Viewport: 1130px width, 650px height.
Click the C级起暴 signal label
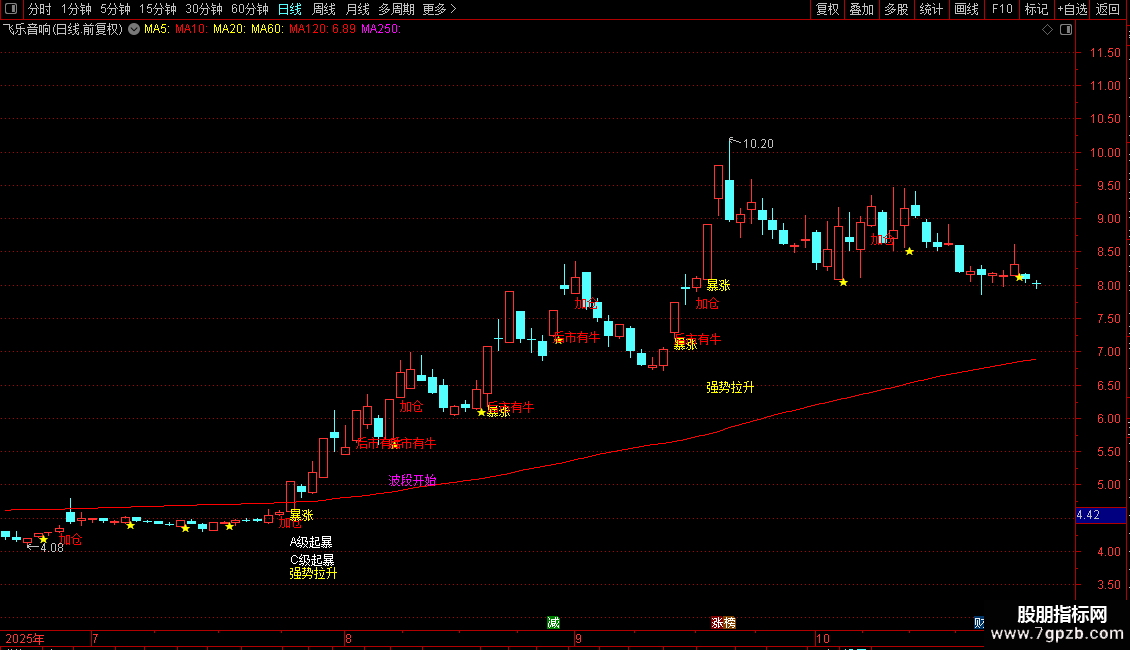pyautogui.click(x=312, y=560)
